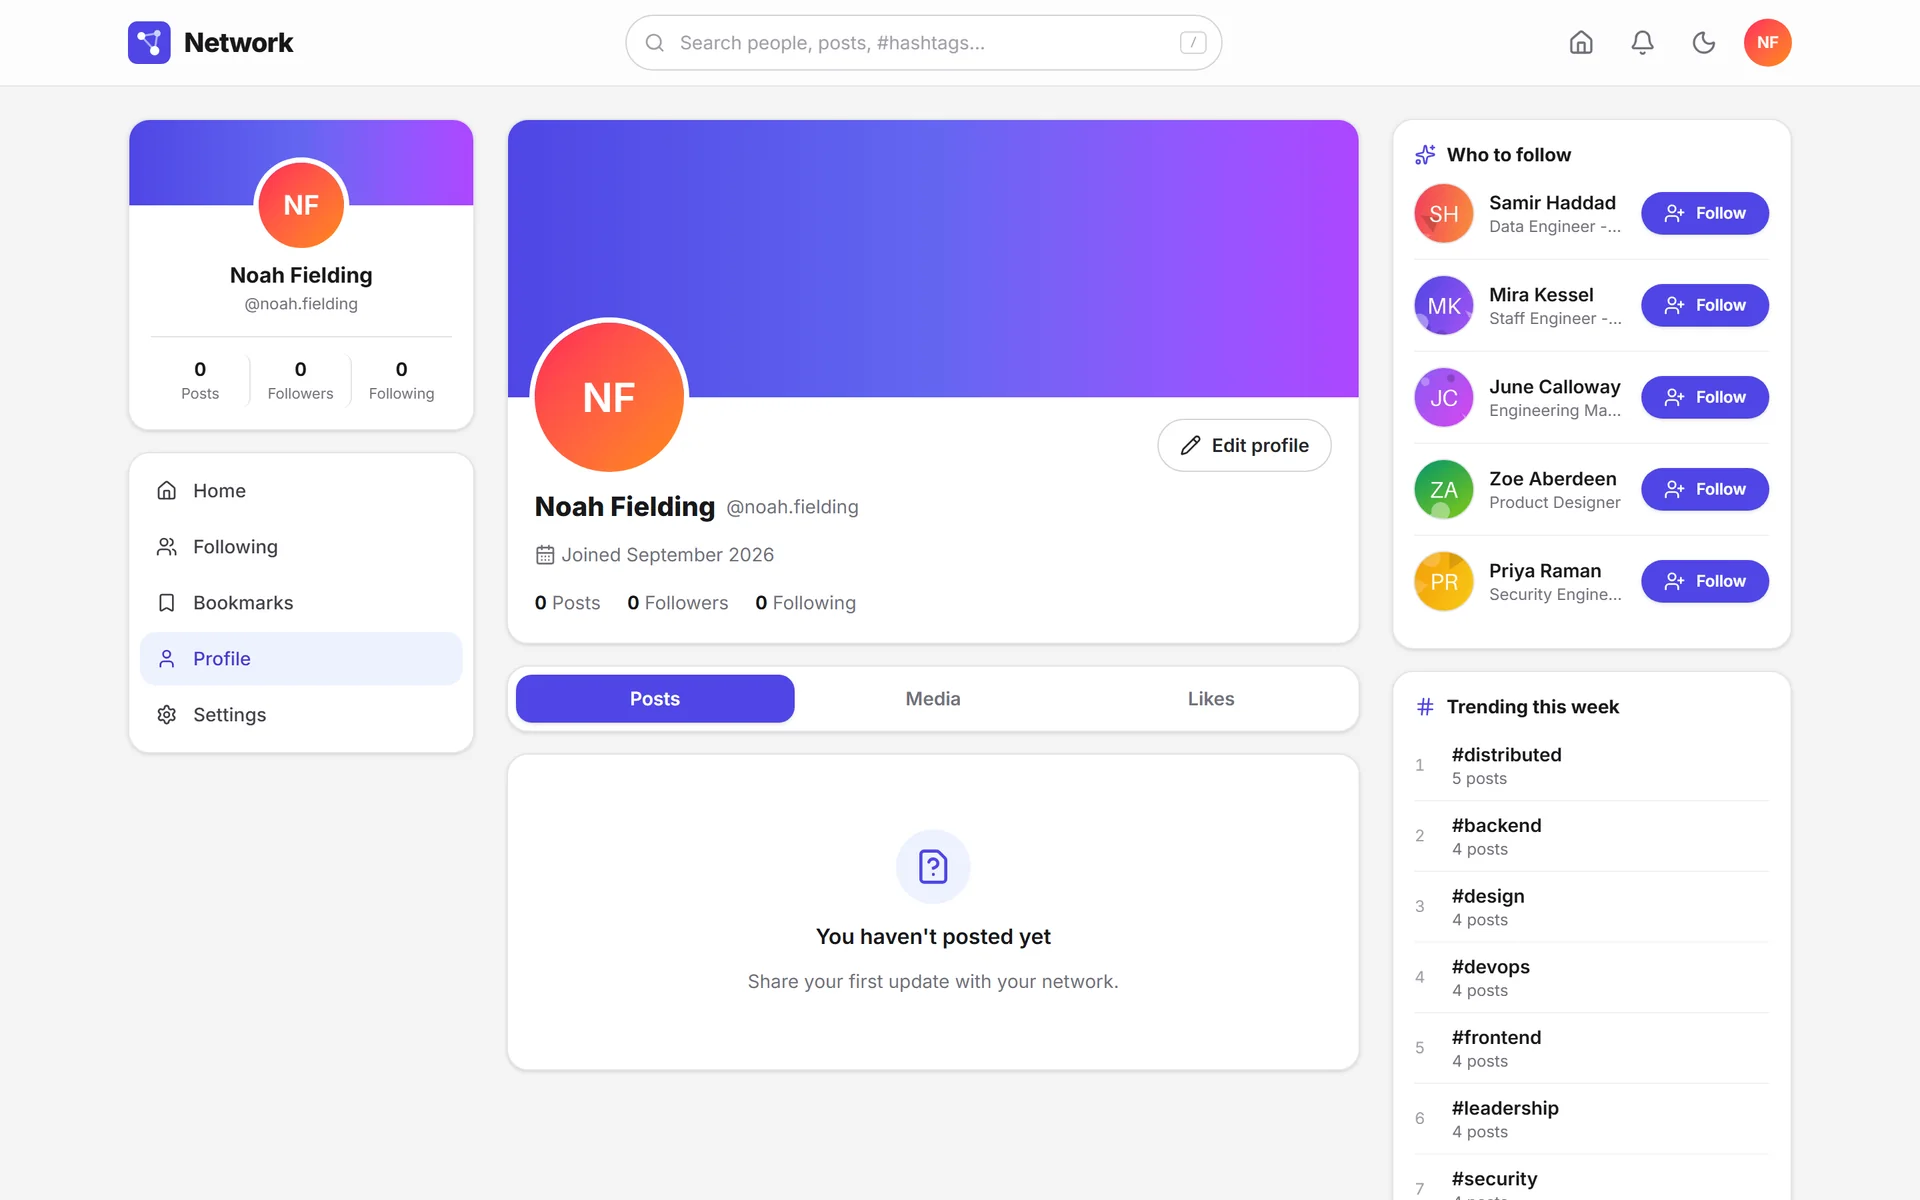The height and width of the screenshot is (1200, 1920).
Task: Open trending hashtag #devops
Action: pyautogui.click(x=1490, y=967)
